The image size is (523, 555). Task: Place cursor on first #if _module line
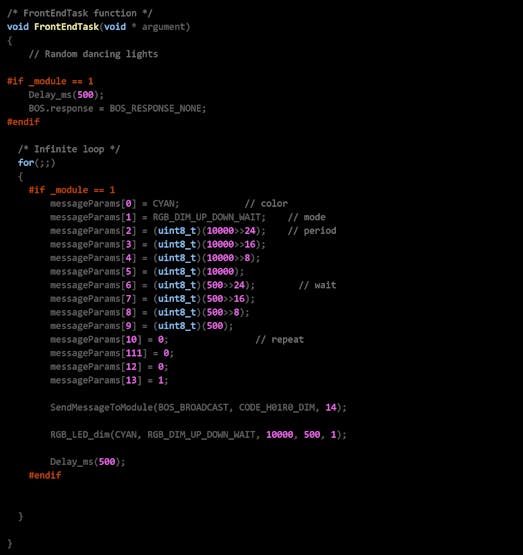point(50,81)
